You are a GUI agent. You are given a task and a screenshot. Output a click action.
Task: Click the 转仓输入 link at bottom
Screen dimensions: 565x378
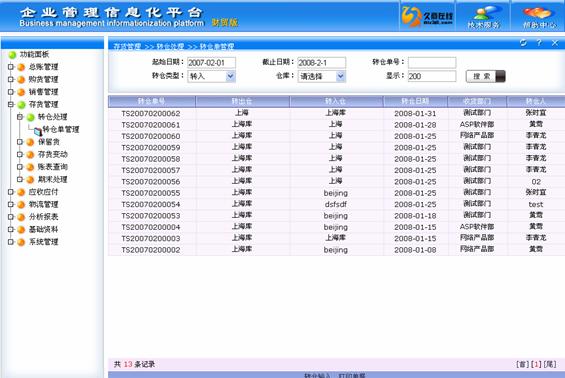317,375
